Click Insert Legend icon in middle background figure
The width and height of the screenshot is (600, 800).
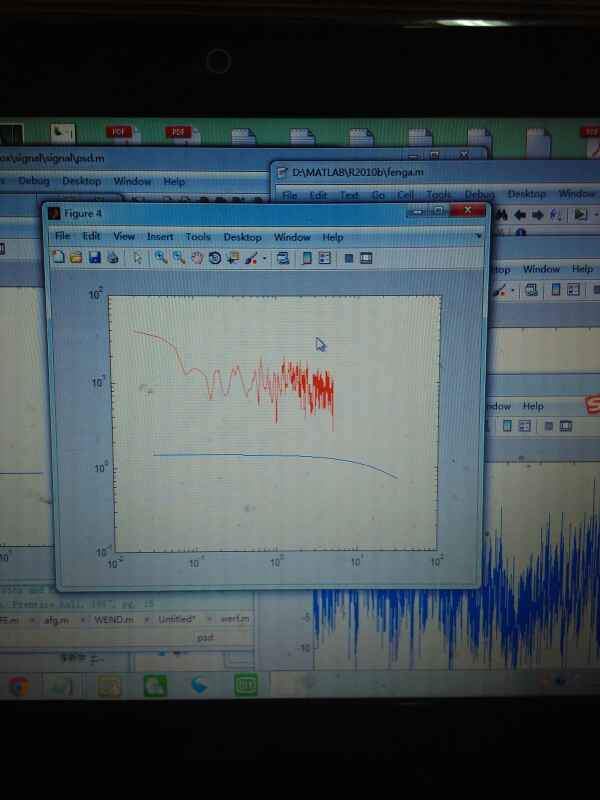[573, 290]
